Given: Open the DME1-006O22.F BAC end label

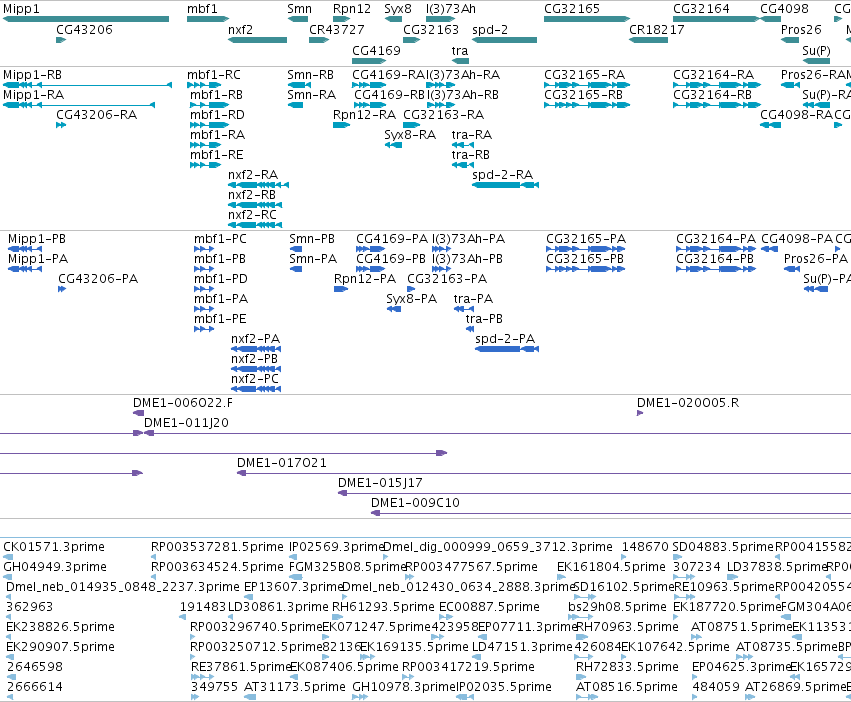Looking at the screenshot, I should tap(183, 402).
